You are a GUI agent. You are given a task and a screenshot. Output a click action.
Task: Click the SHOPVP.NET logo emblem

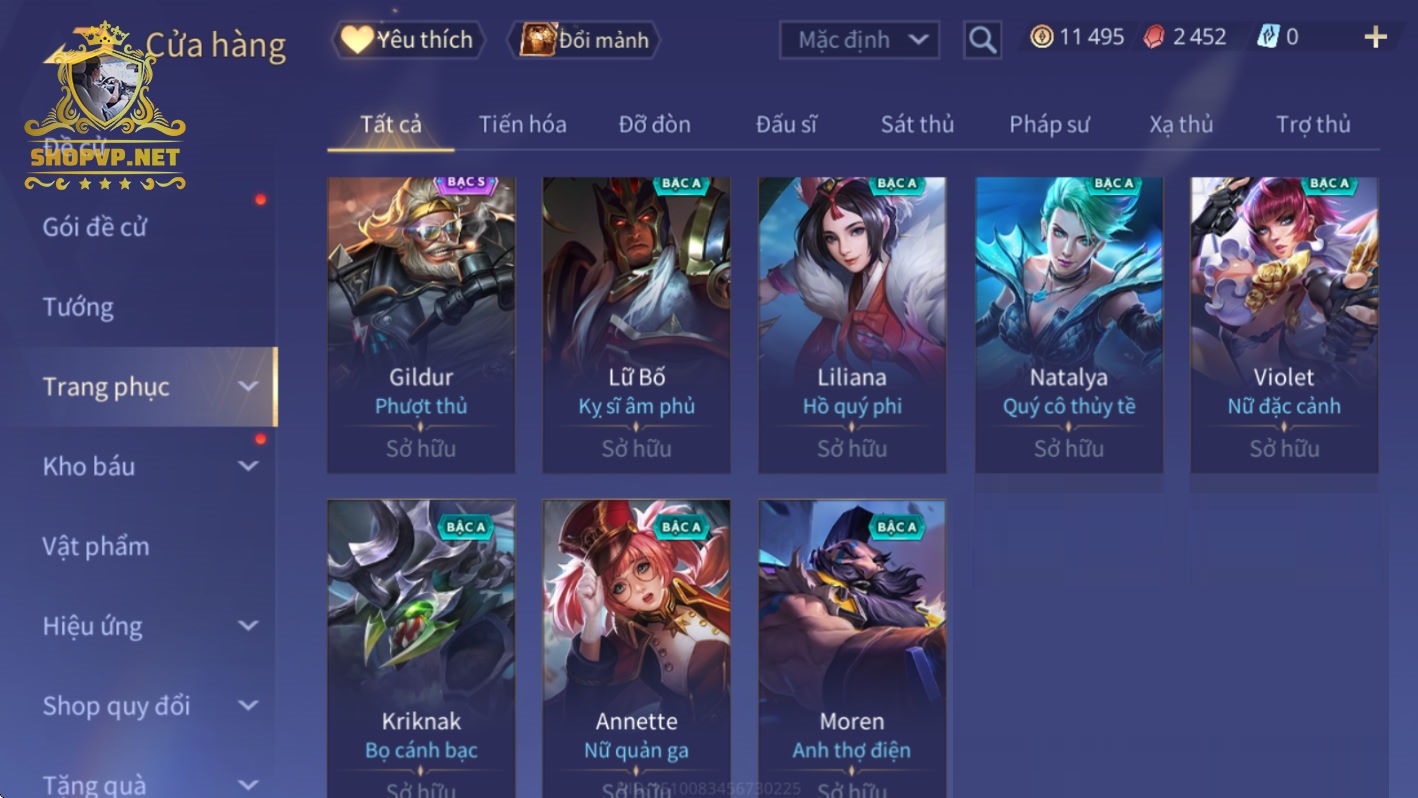click(105, 106)
